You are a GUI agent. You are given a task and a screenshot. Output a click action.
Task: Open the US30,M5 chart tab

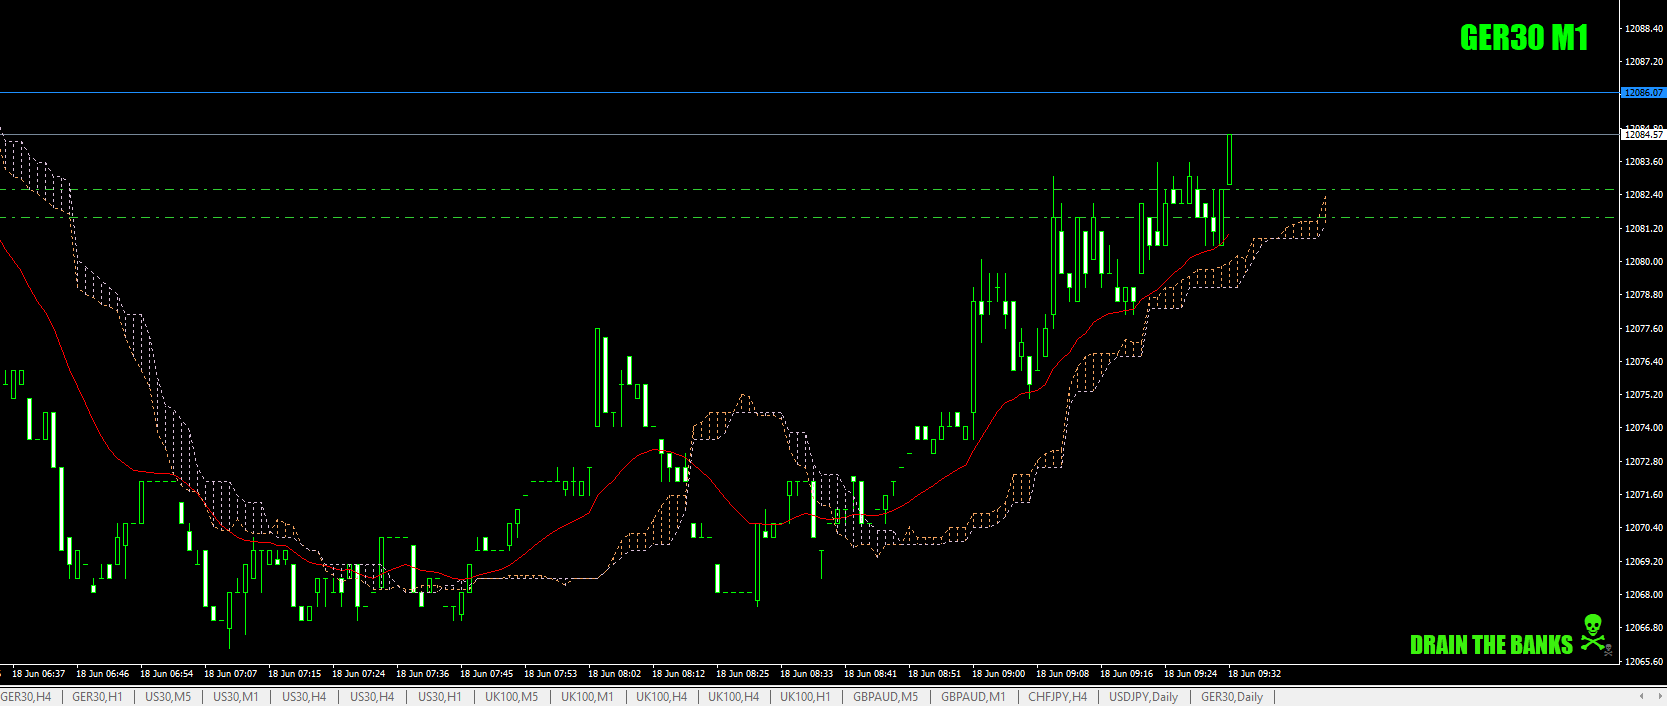[168, 697]
